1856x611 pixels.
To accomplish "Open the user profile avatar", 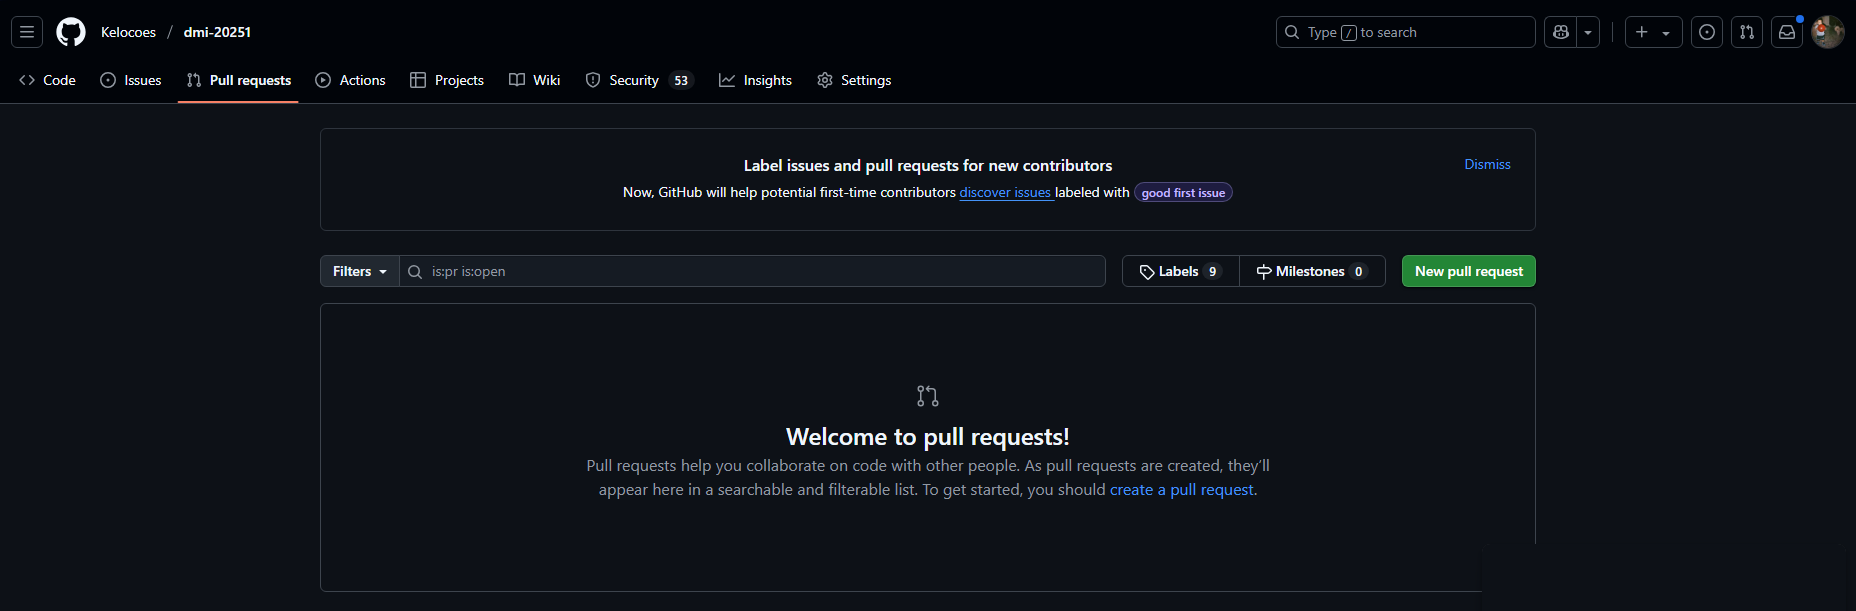I will point(1827,32).
